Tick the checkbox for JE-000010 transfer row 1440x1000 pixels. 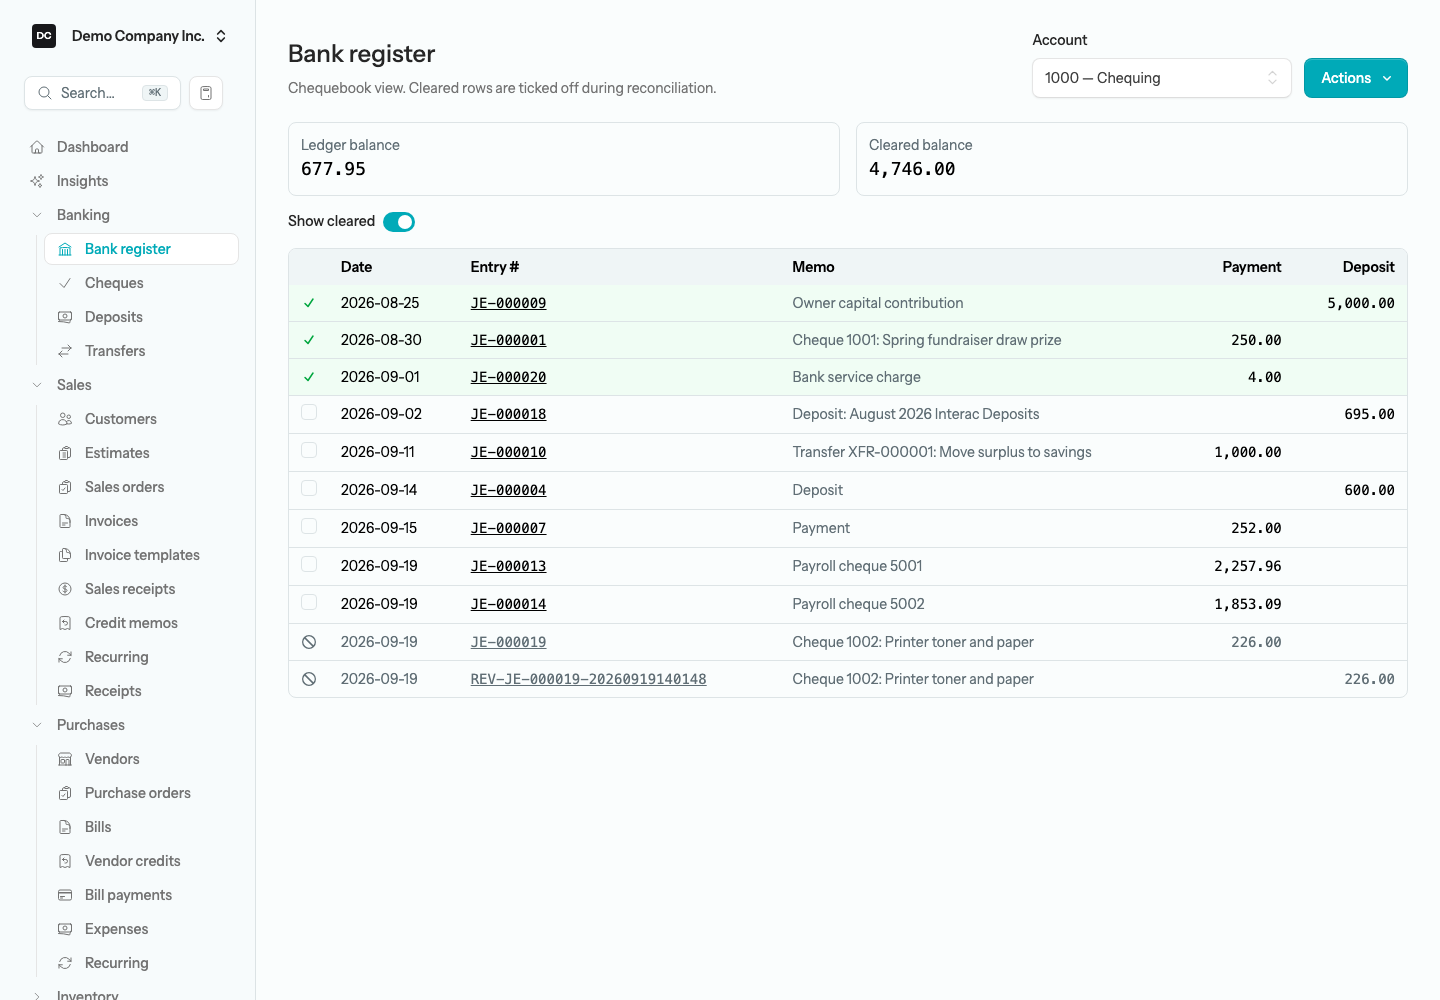pyautogui.click(x=309, y=451)
